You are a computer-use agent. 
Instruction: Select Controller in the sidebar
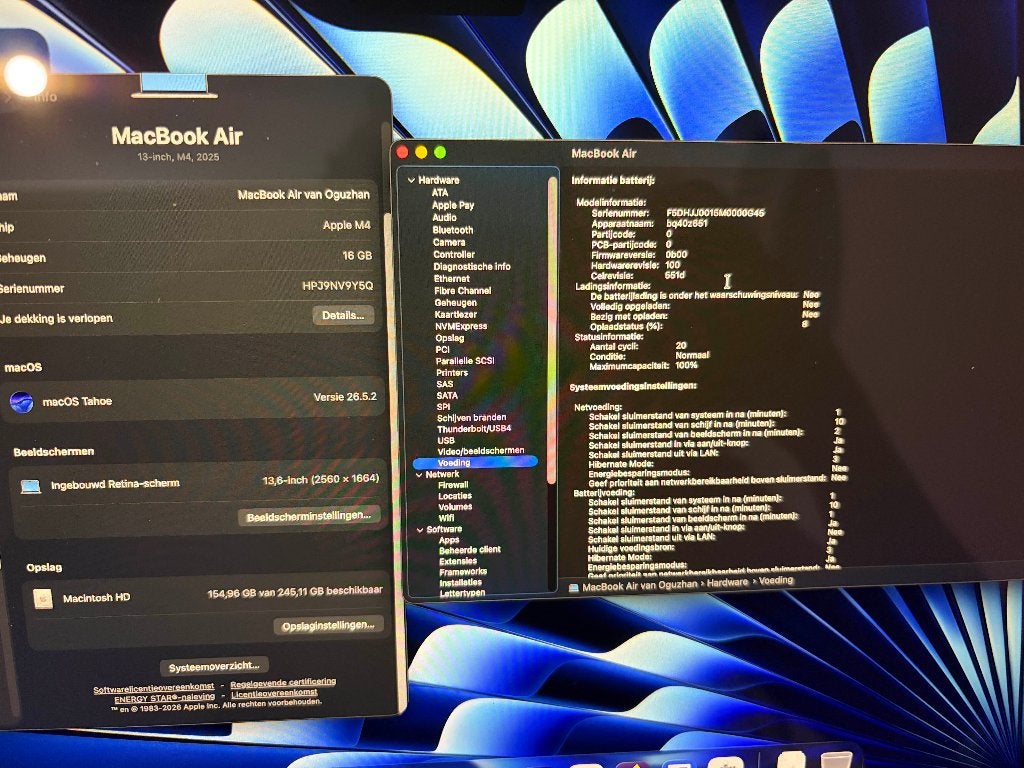pyautogui.click(x=454, y=255)
